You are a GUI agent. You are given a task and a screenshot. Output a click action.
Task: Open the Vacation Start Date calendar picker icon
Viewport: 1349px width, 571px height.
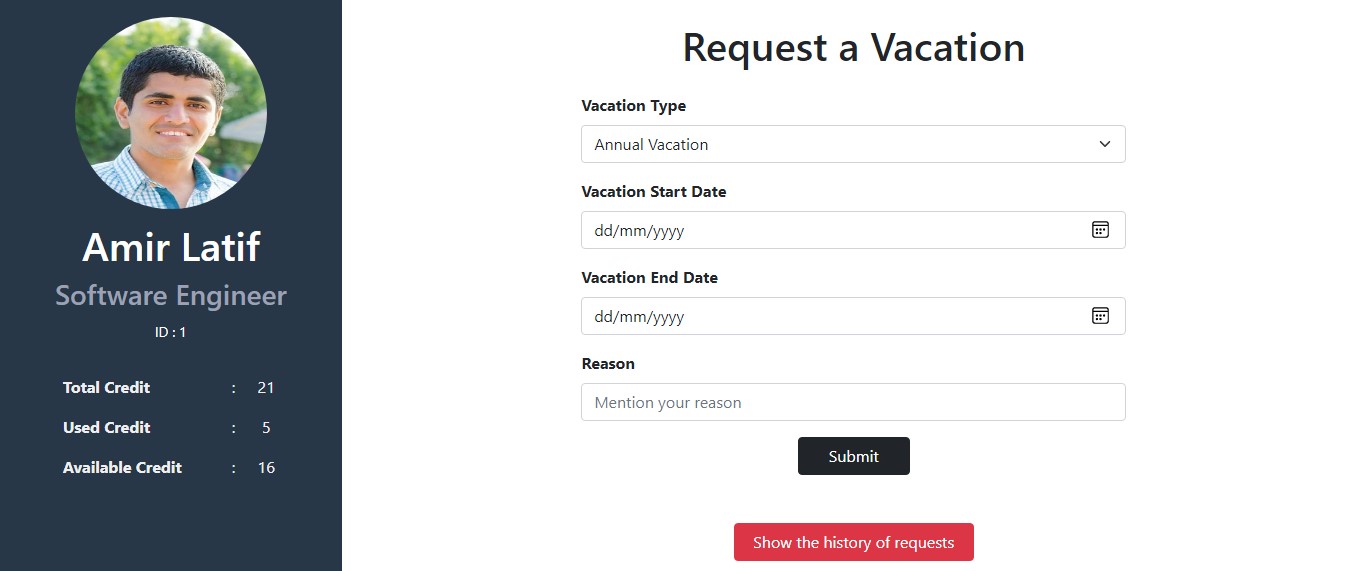pos(1100,230)
